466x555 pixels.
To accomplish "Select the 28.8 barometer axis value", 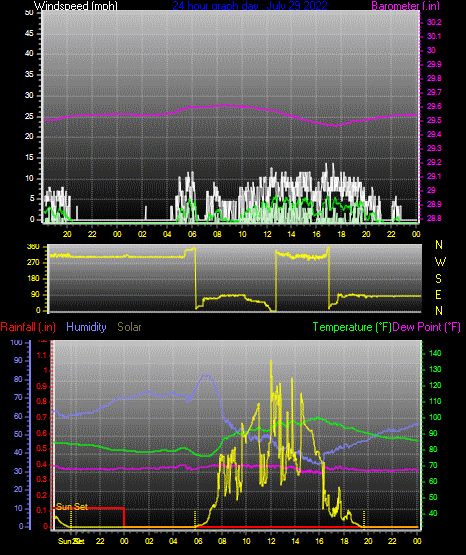I will pyautogui.click(x=434, y=218).
